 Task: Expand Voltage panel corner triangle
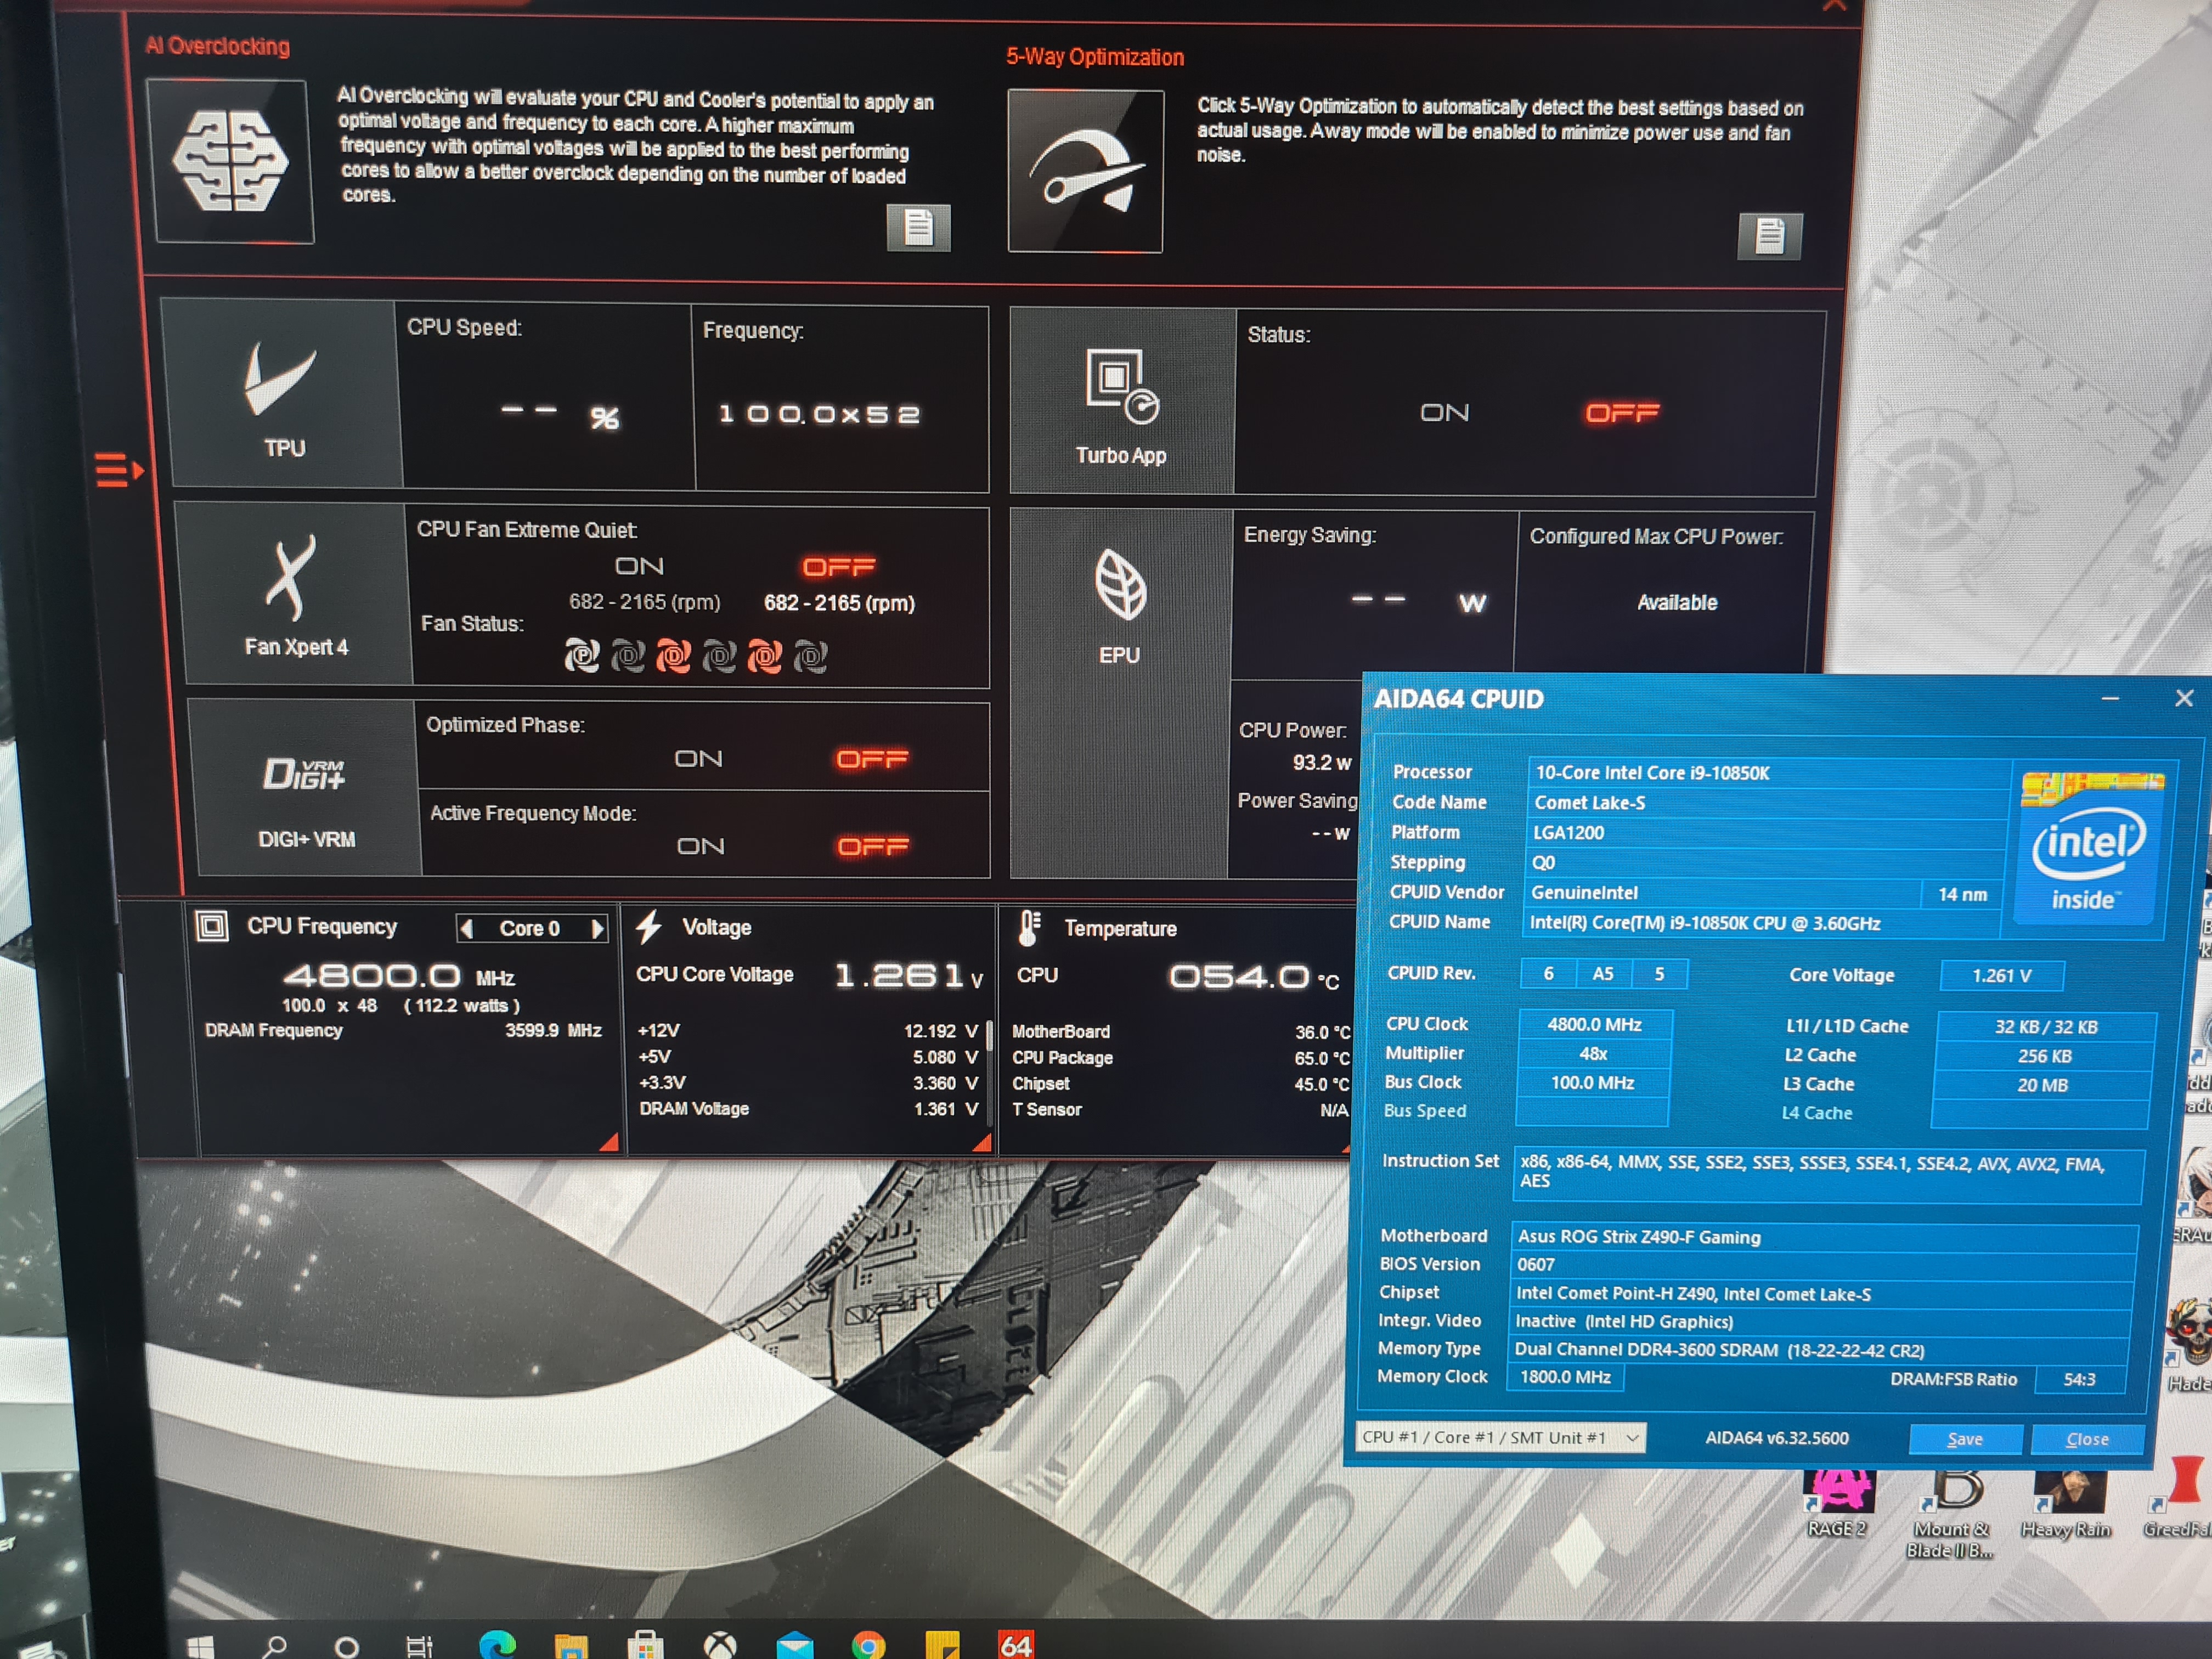982,1142
